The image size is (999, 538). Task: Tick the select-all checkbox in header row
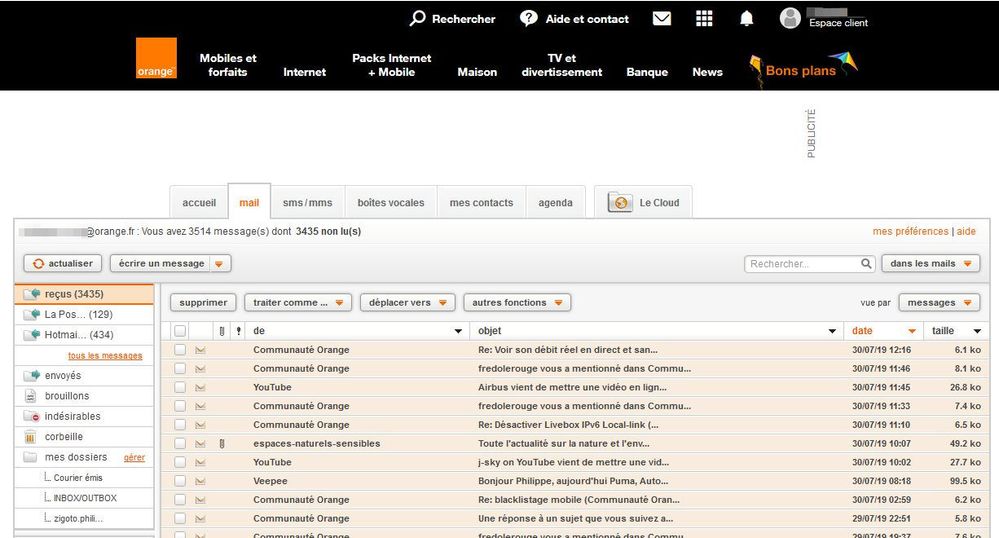click(180, 331)
